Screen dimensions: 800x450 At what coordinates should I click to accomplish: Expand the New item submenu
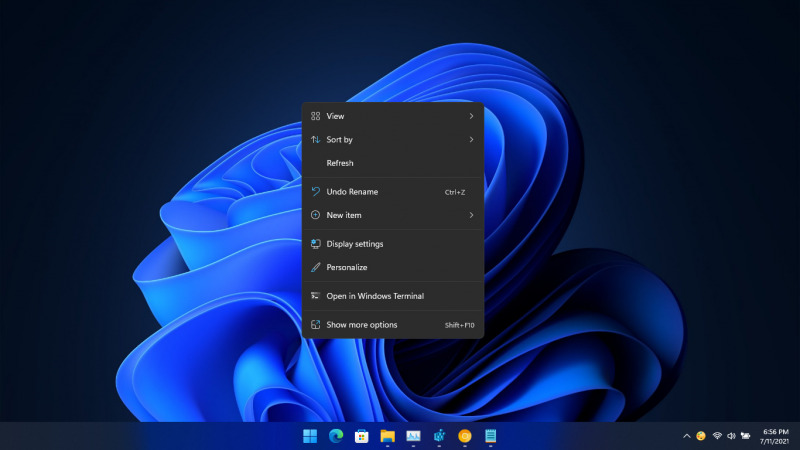392,215
